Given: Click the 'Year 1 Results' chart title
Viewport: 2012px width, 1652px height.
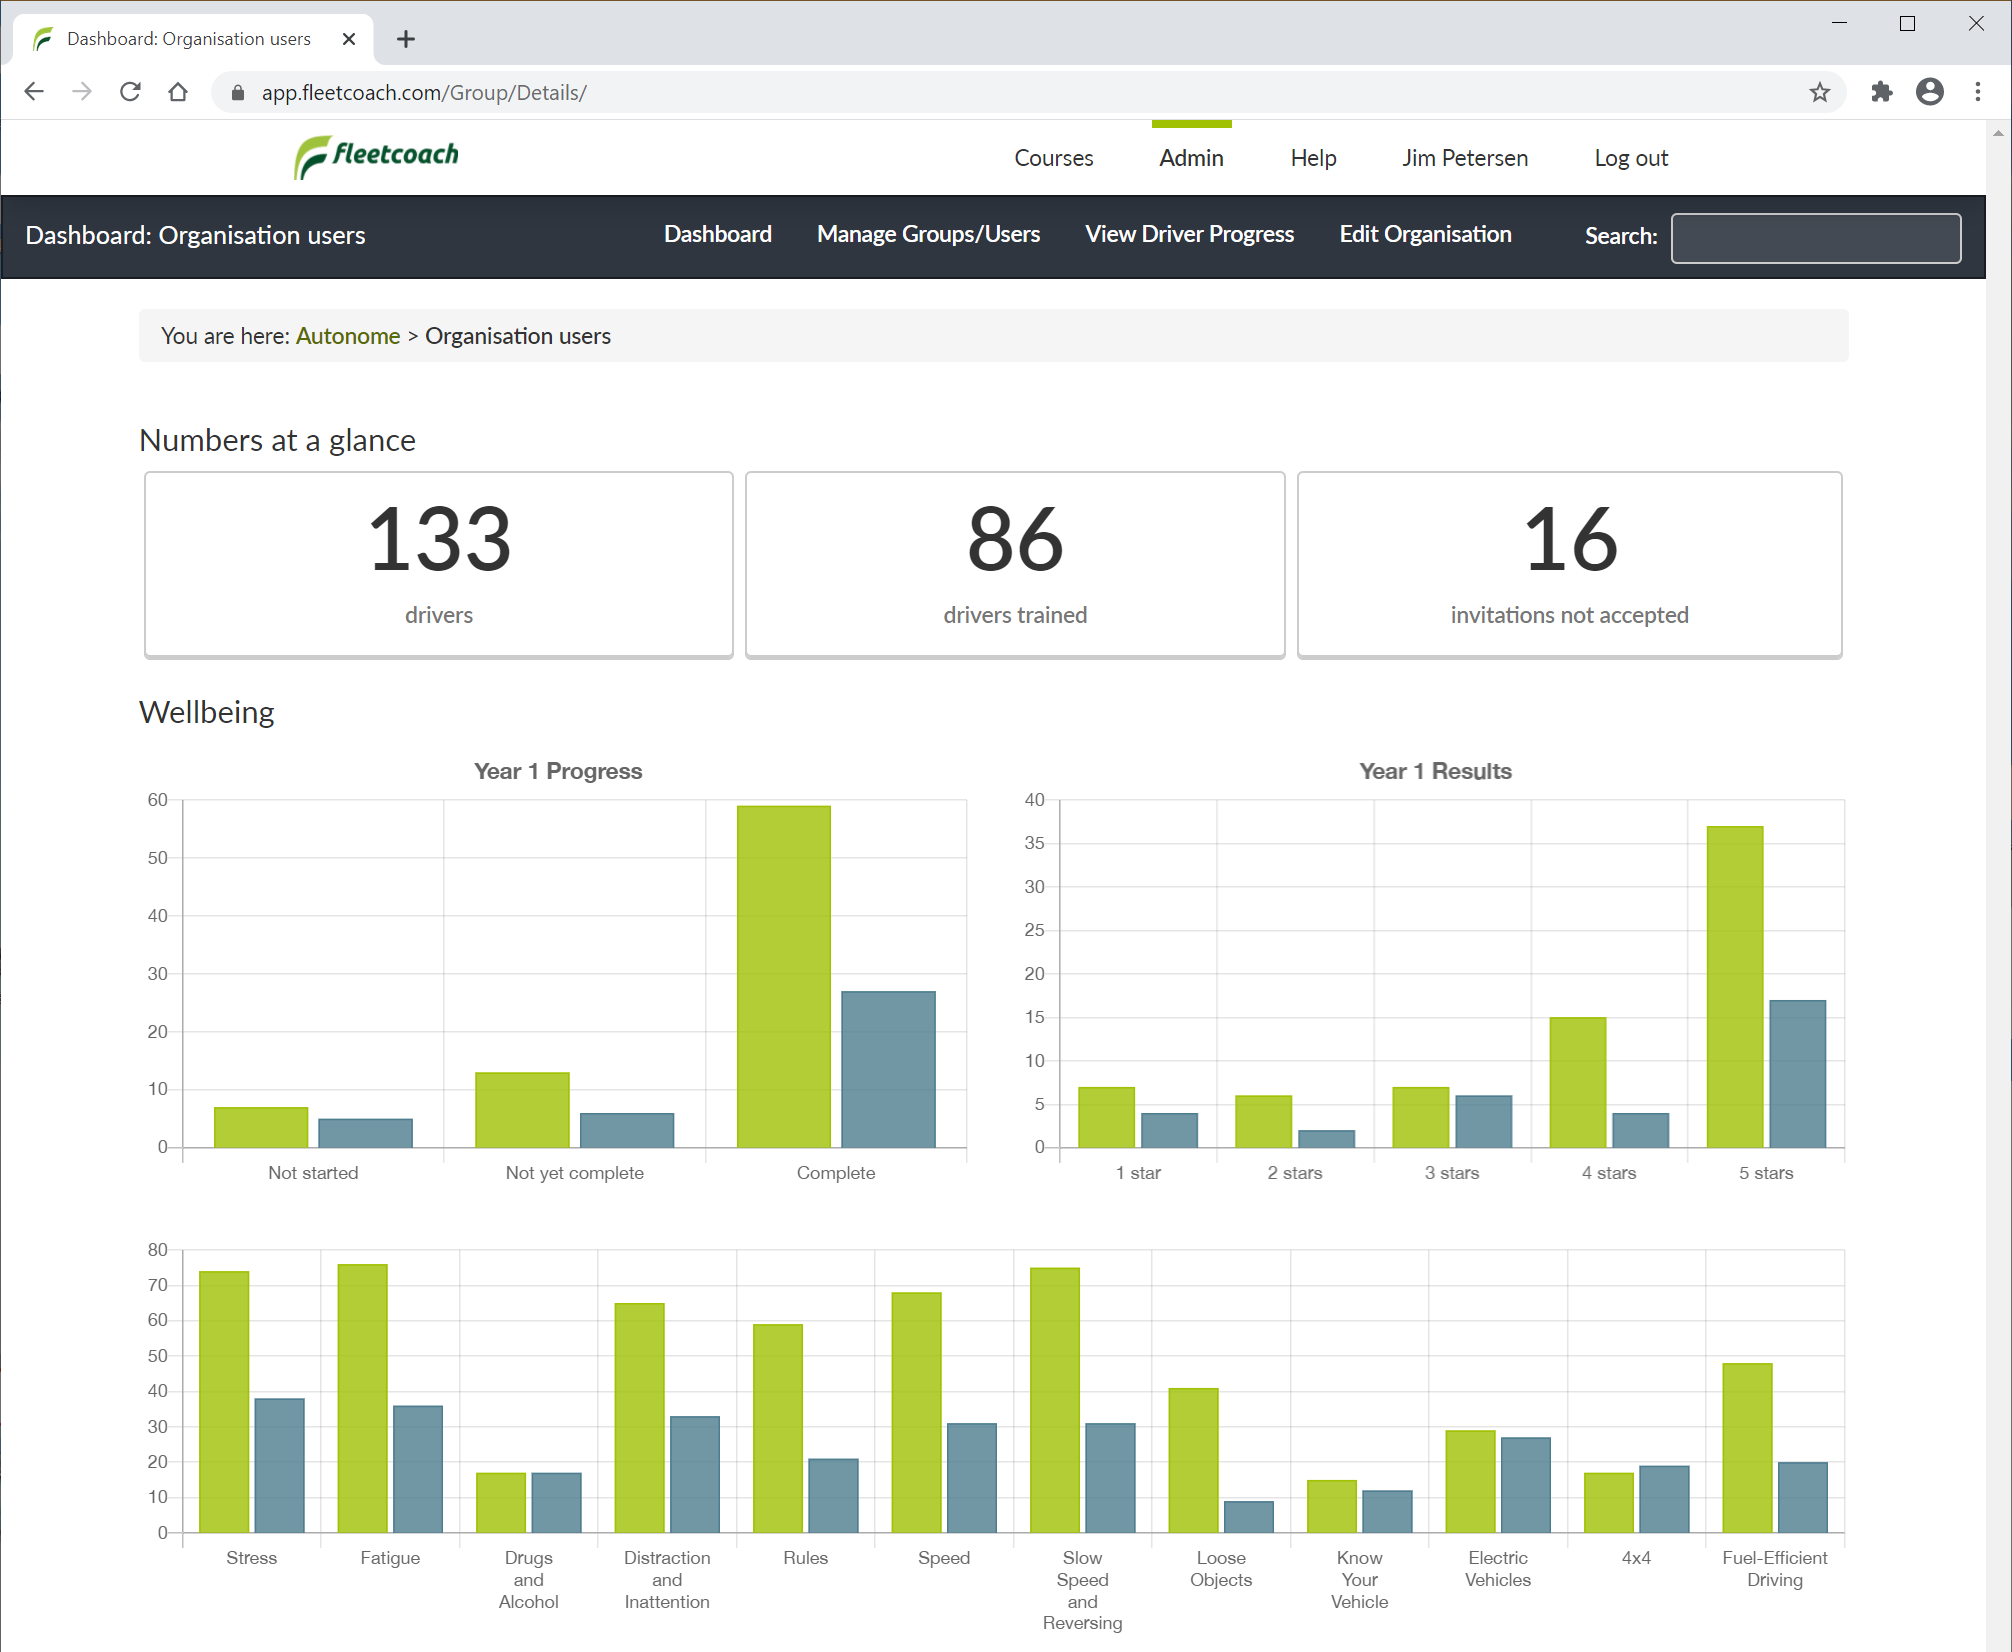Looking at the screenshot, I should [1435, 771].
